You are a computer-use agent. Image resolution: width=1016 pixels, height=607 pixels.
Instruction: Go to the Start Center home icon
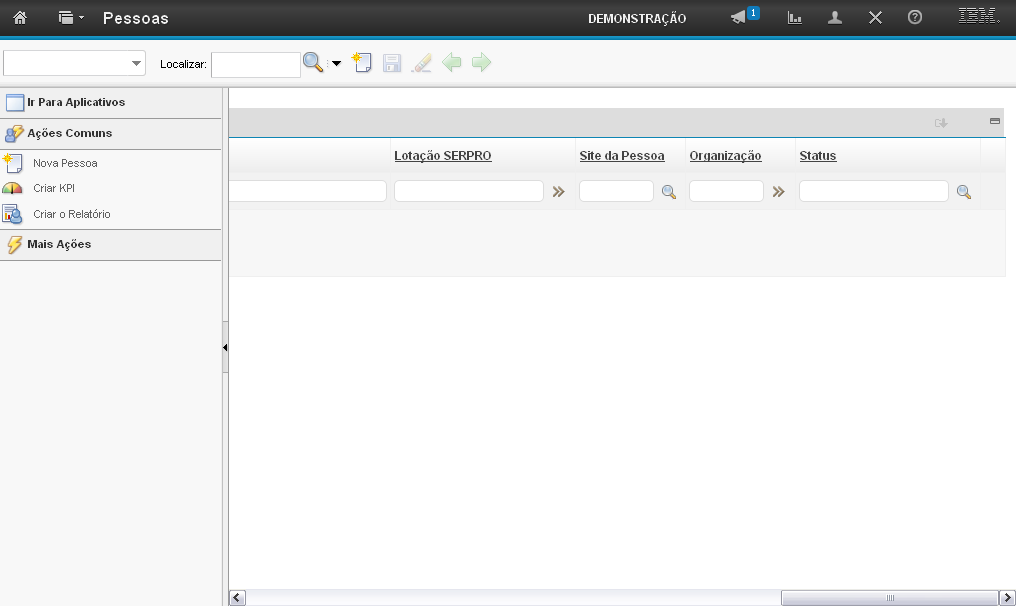(19, 18)
